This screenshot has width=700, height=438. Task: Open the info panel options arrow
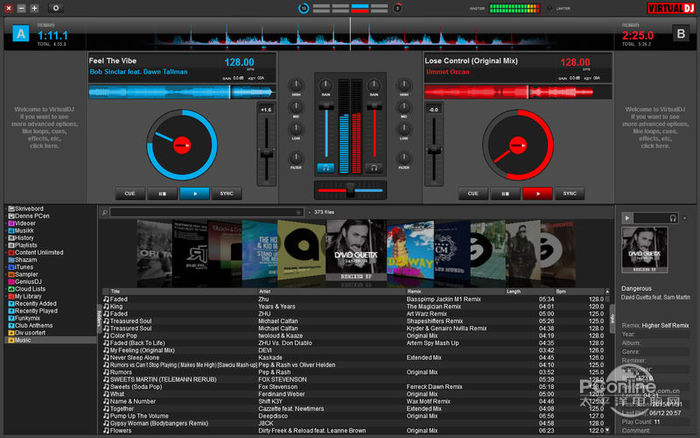(685, 218)
